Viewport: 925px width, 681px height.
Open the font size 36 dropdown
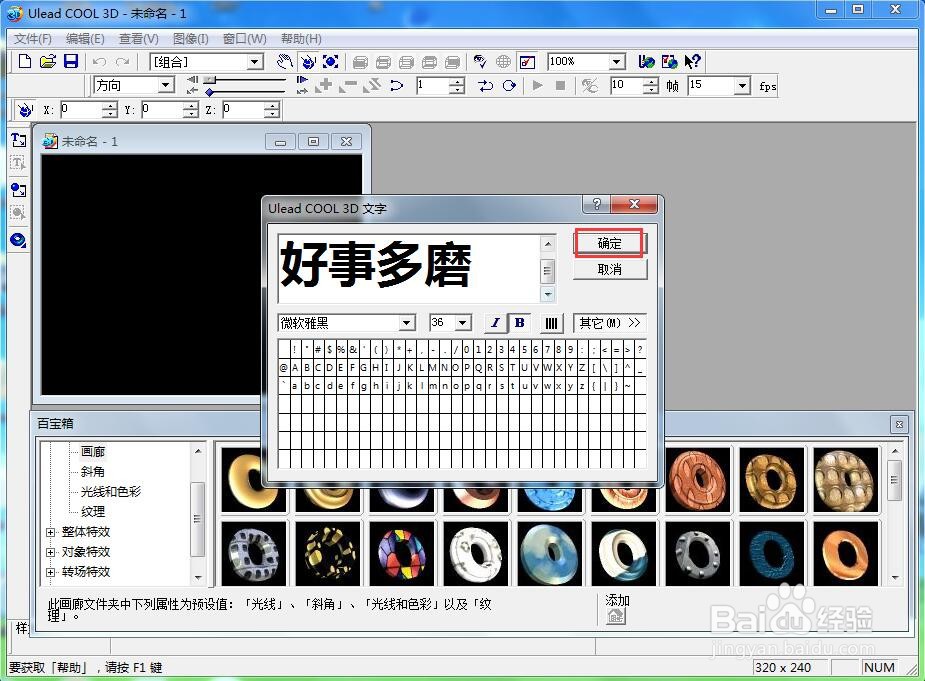[x=462, y=323]
